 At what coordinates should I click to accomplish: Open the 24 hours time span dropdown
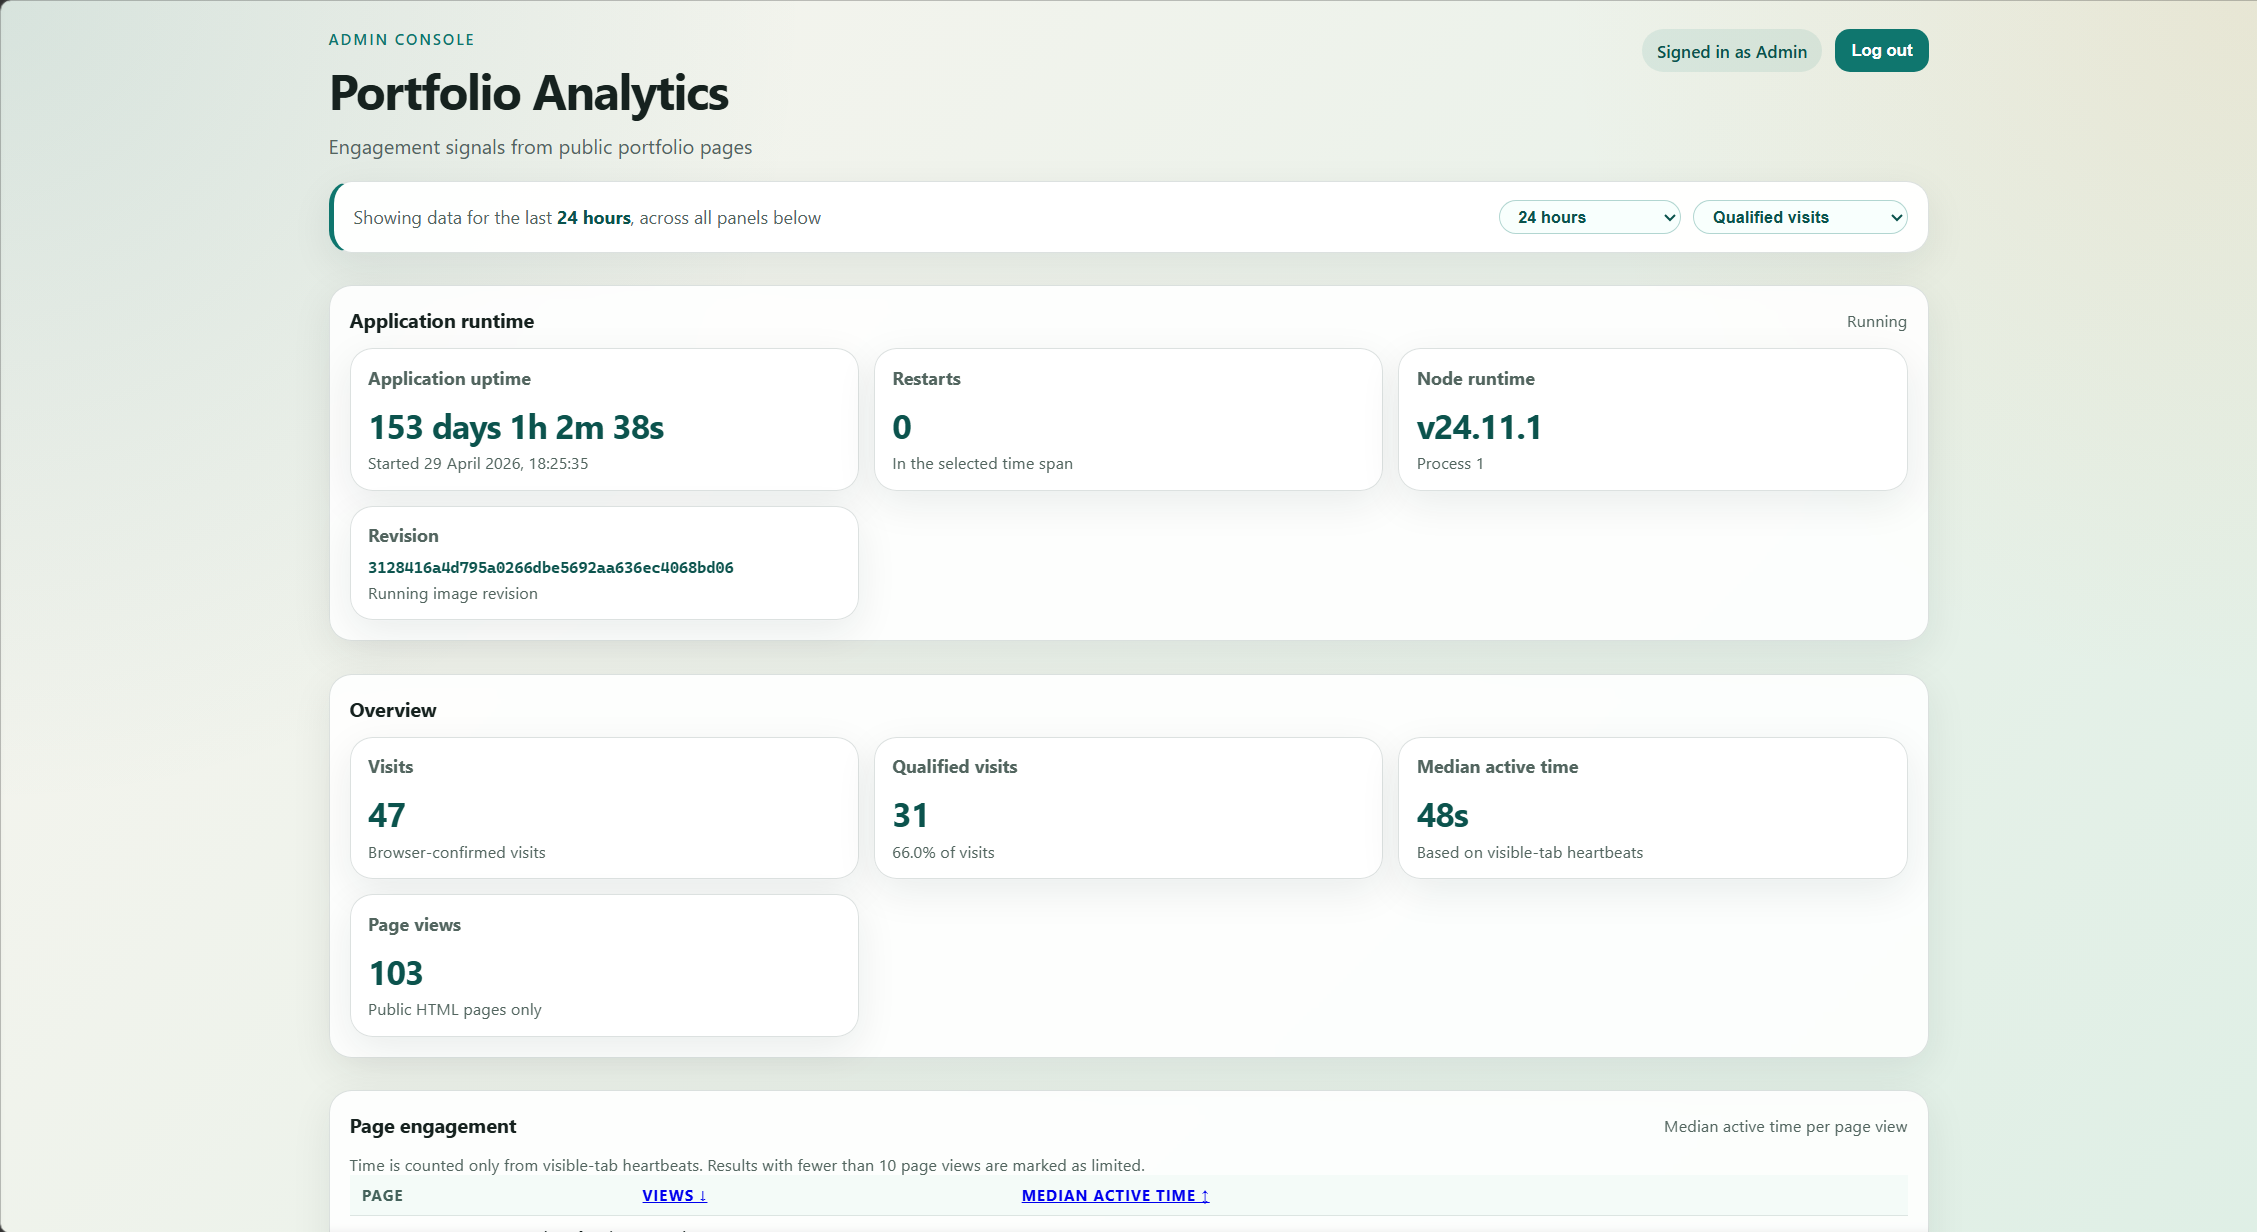[1589, 217]
